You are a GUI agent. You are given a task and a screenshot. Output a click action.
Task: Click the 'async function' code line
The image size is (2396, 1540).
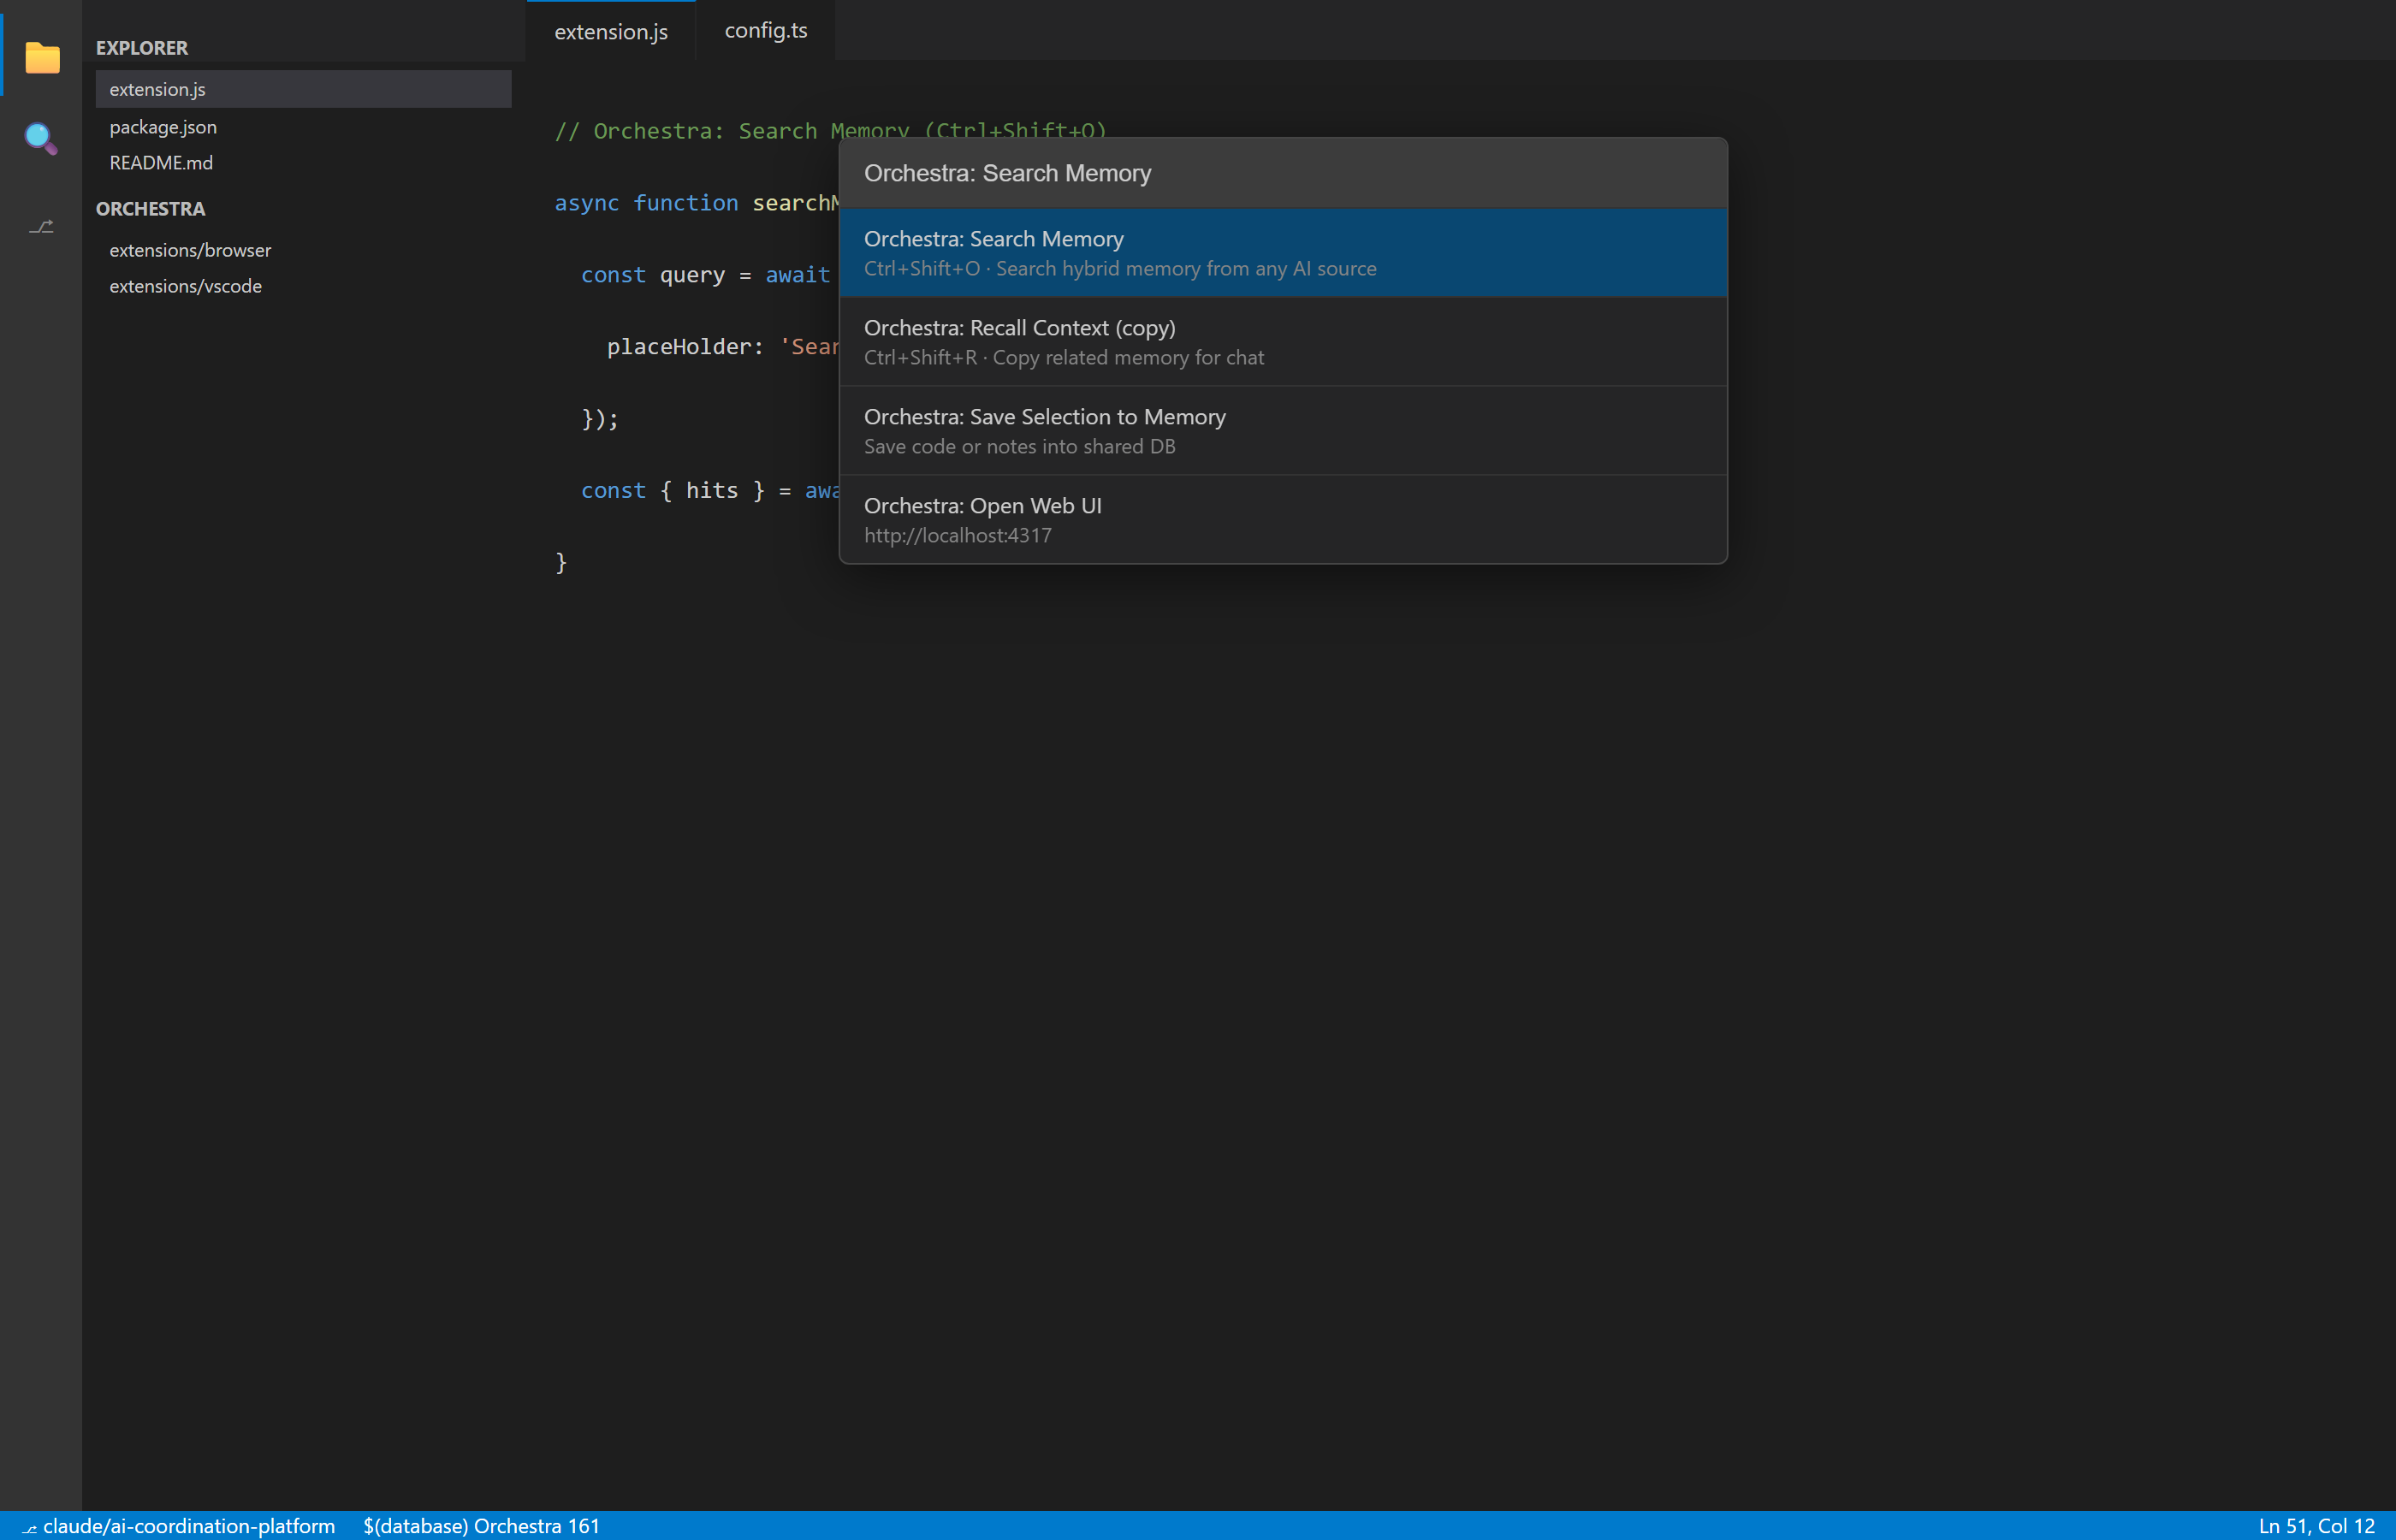[697, 203]
